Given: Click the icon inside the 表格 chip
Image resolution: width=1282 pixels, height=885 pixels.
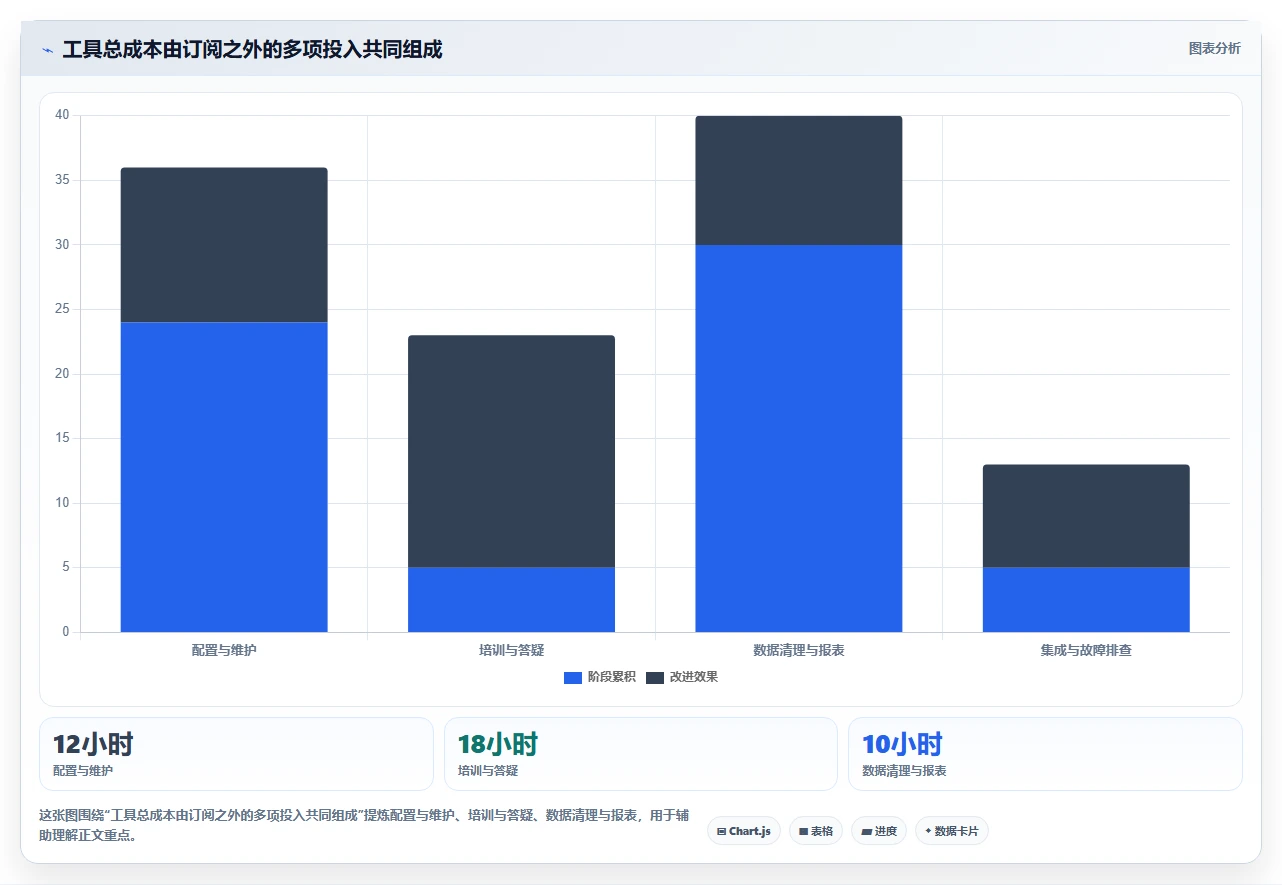Looking at the screenshot, I should pos(803,831).
